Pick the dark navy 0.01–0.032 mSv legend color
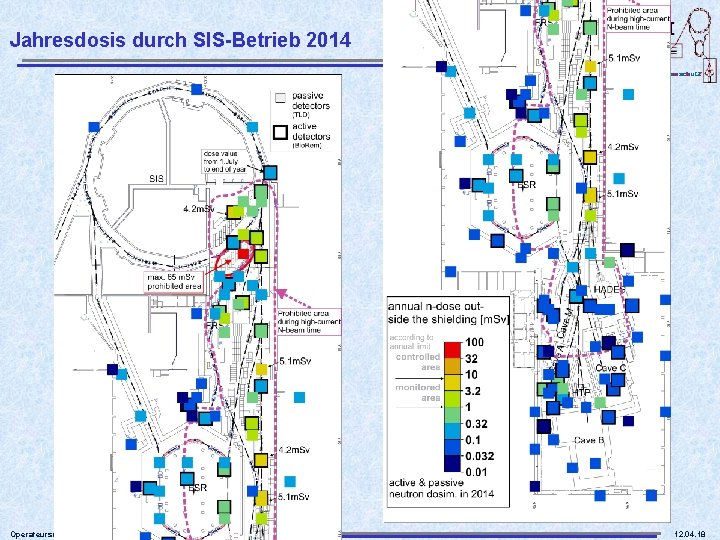Image resolution: width=720 pixels, height=540 pixels. [x=453, y=463]
